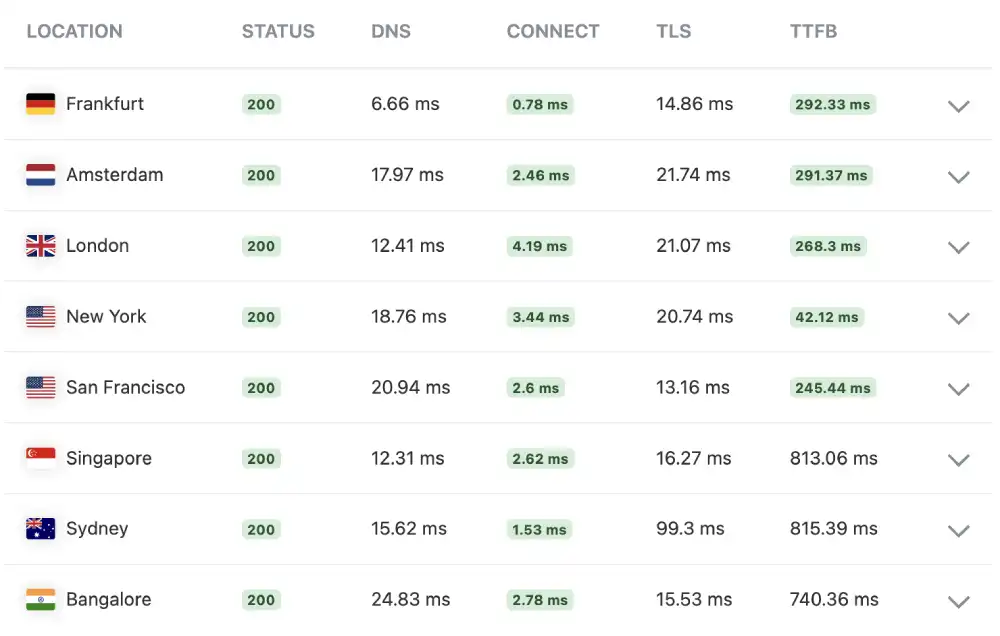
Task: Expand the New York row details
Action: point(958,319)
